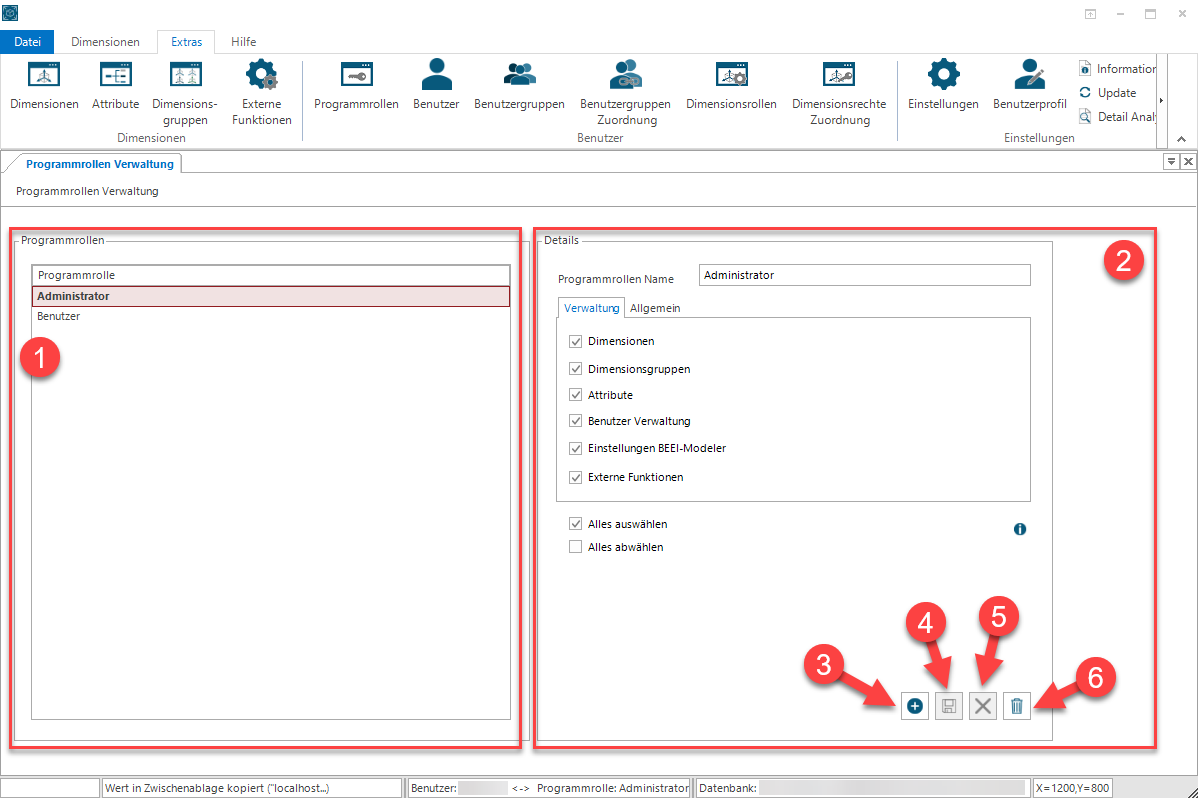Select the Benutzer role row
Viewport: 1198px width, 798px height.
click(x=270, y=316)
